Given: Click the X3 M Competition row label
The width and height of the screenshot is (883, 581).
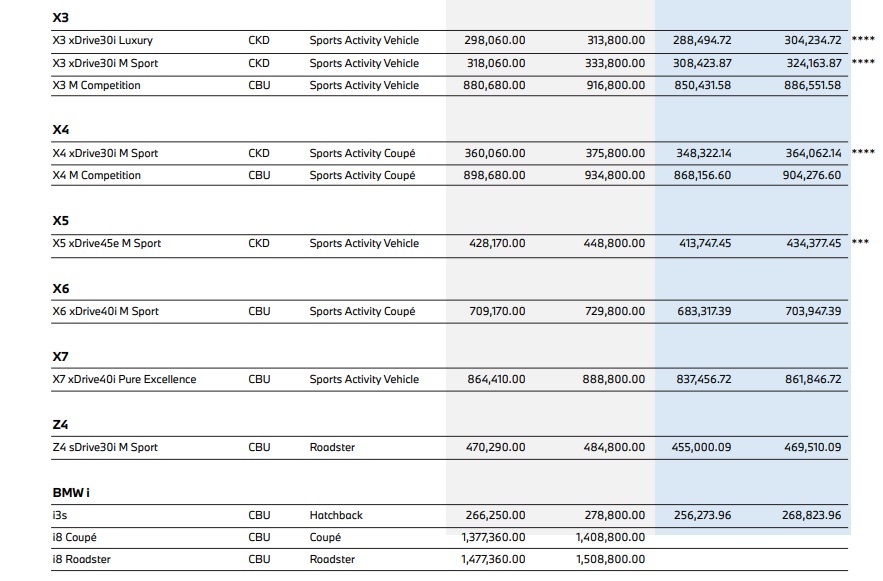Looking at the screenshot, I should coord(96,85).
